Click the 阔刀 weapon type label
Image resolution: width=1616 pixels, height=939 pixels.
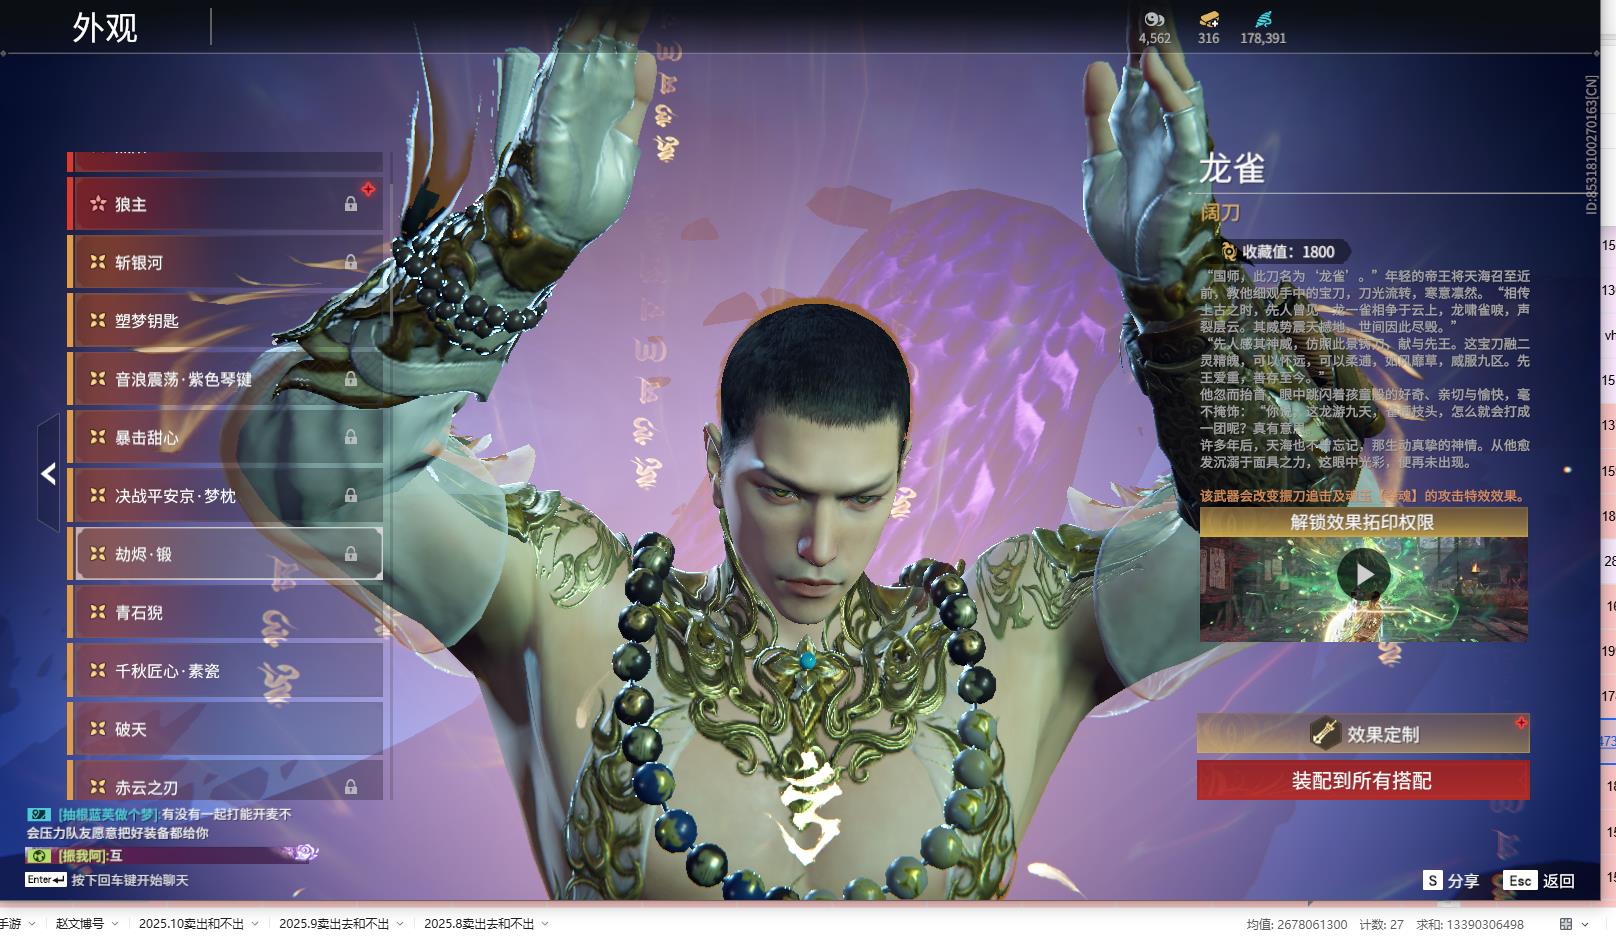coord(1220,212)
